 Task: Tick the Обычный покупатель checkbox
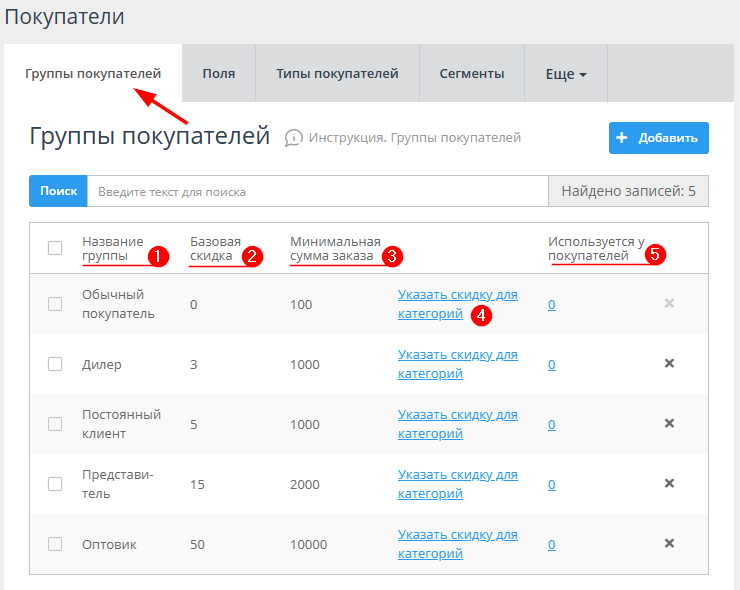[x=55, y=304]
